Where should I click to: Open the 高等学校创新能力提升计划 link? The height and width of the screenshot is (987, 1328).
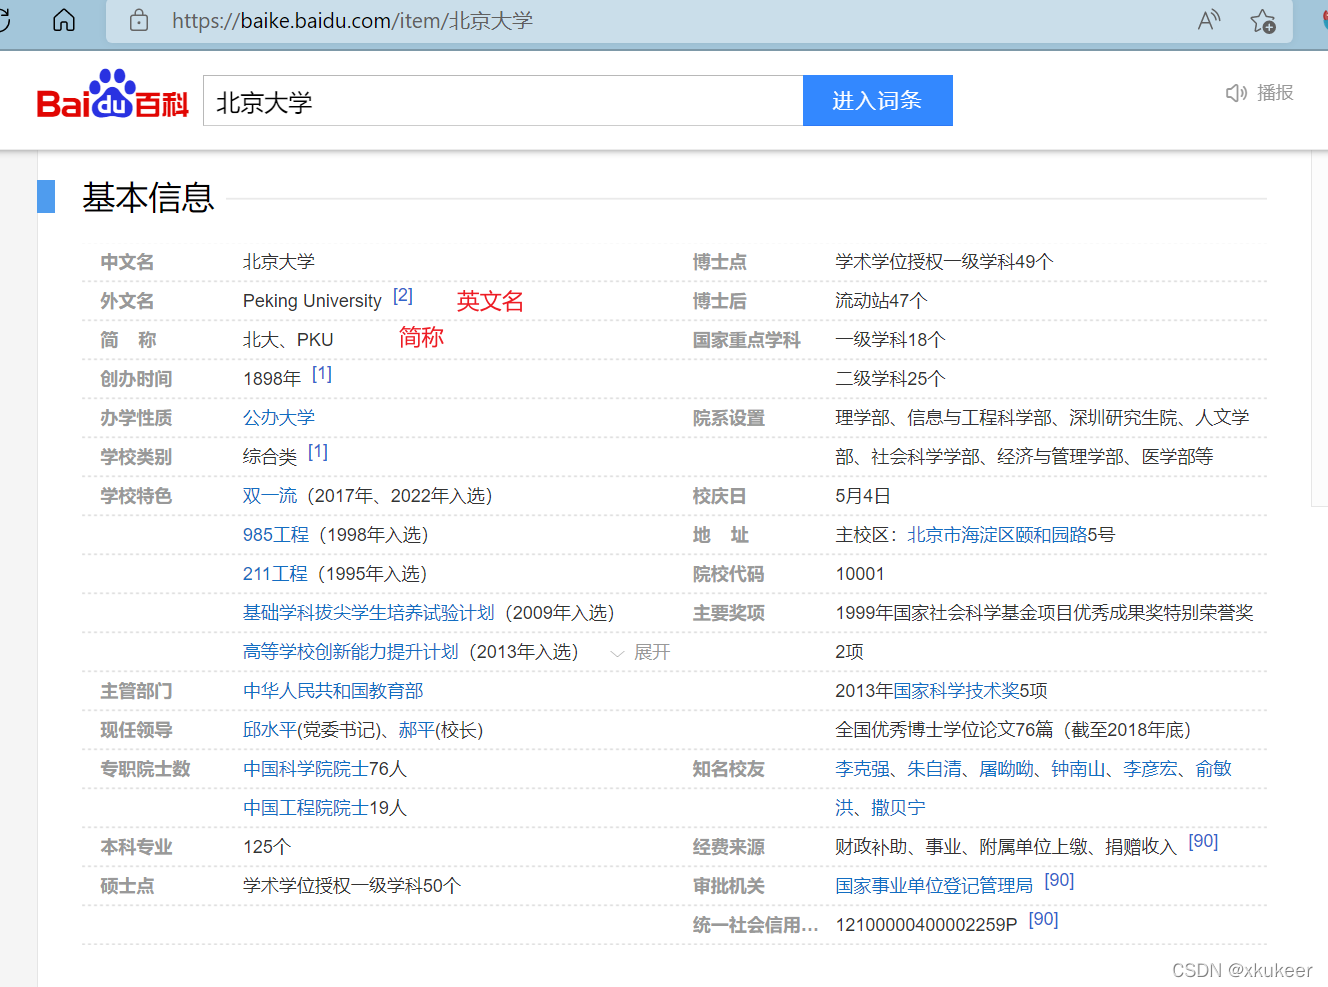click(x=351, y=652)
